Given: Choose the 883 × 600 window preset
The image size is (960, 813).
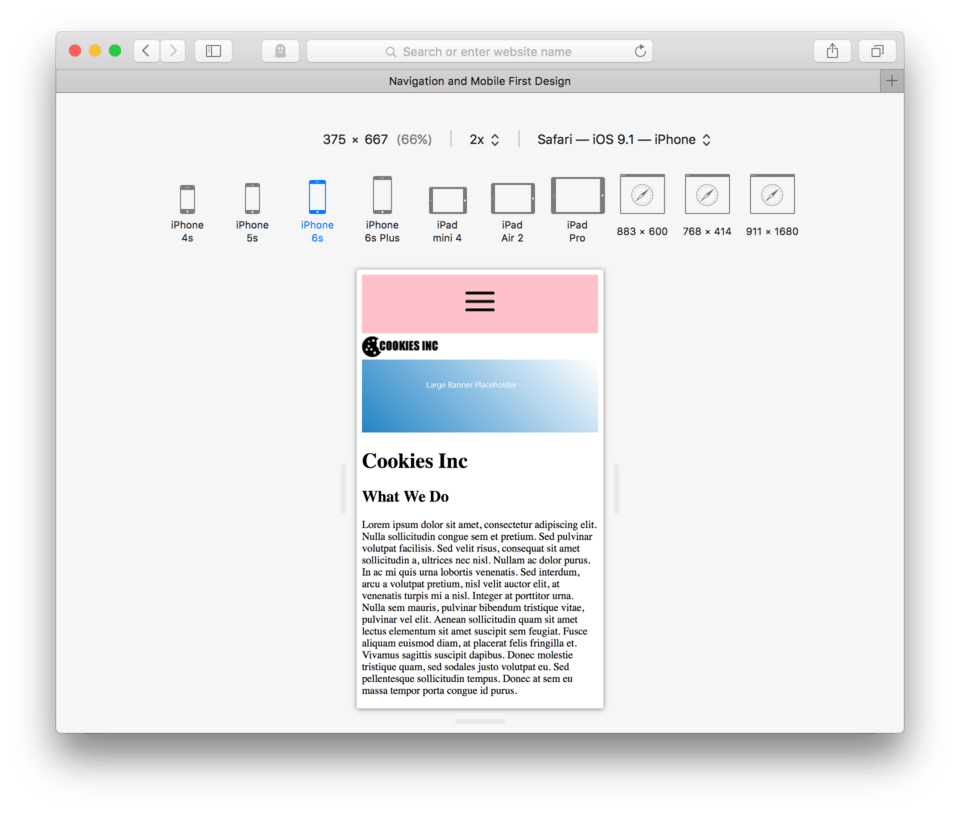Looking at the screenshot, I should [642, 206].
